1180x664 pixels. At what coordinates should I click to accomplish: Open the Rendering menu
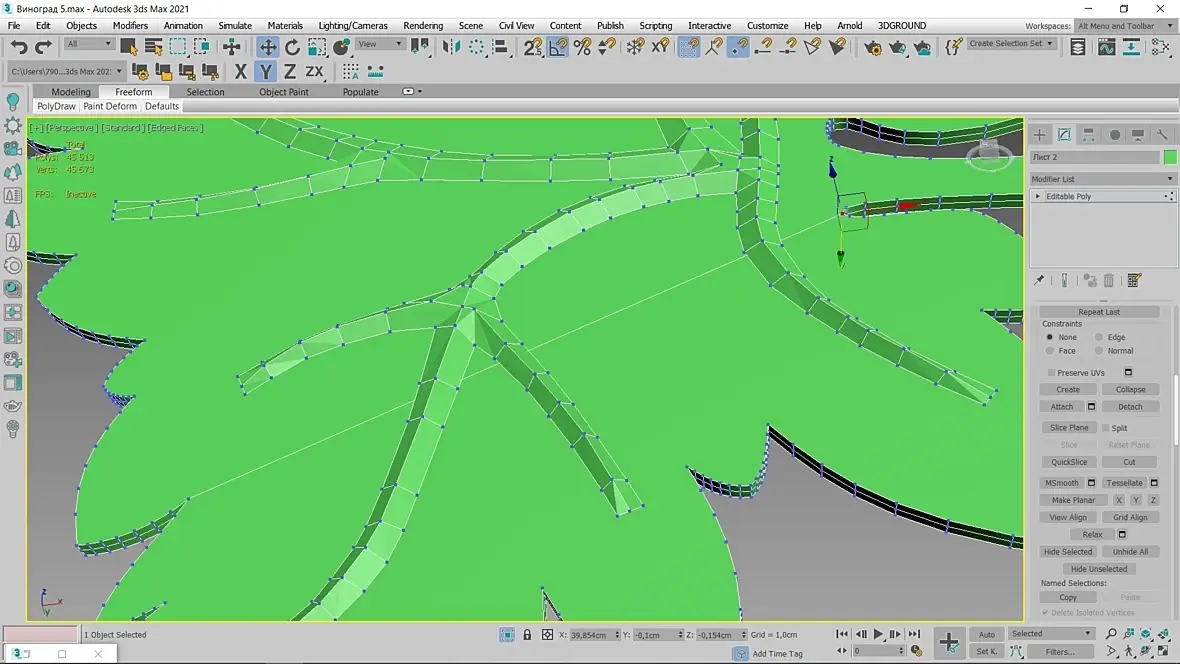pos(423,25)
